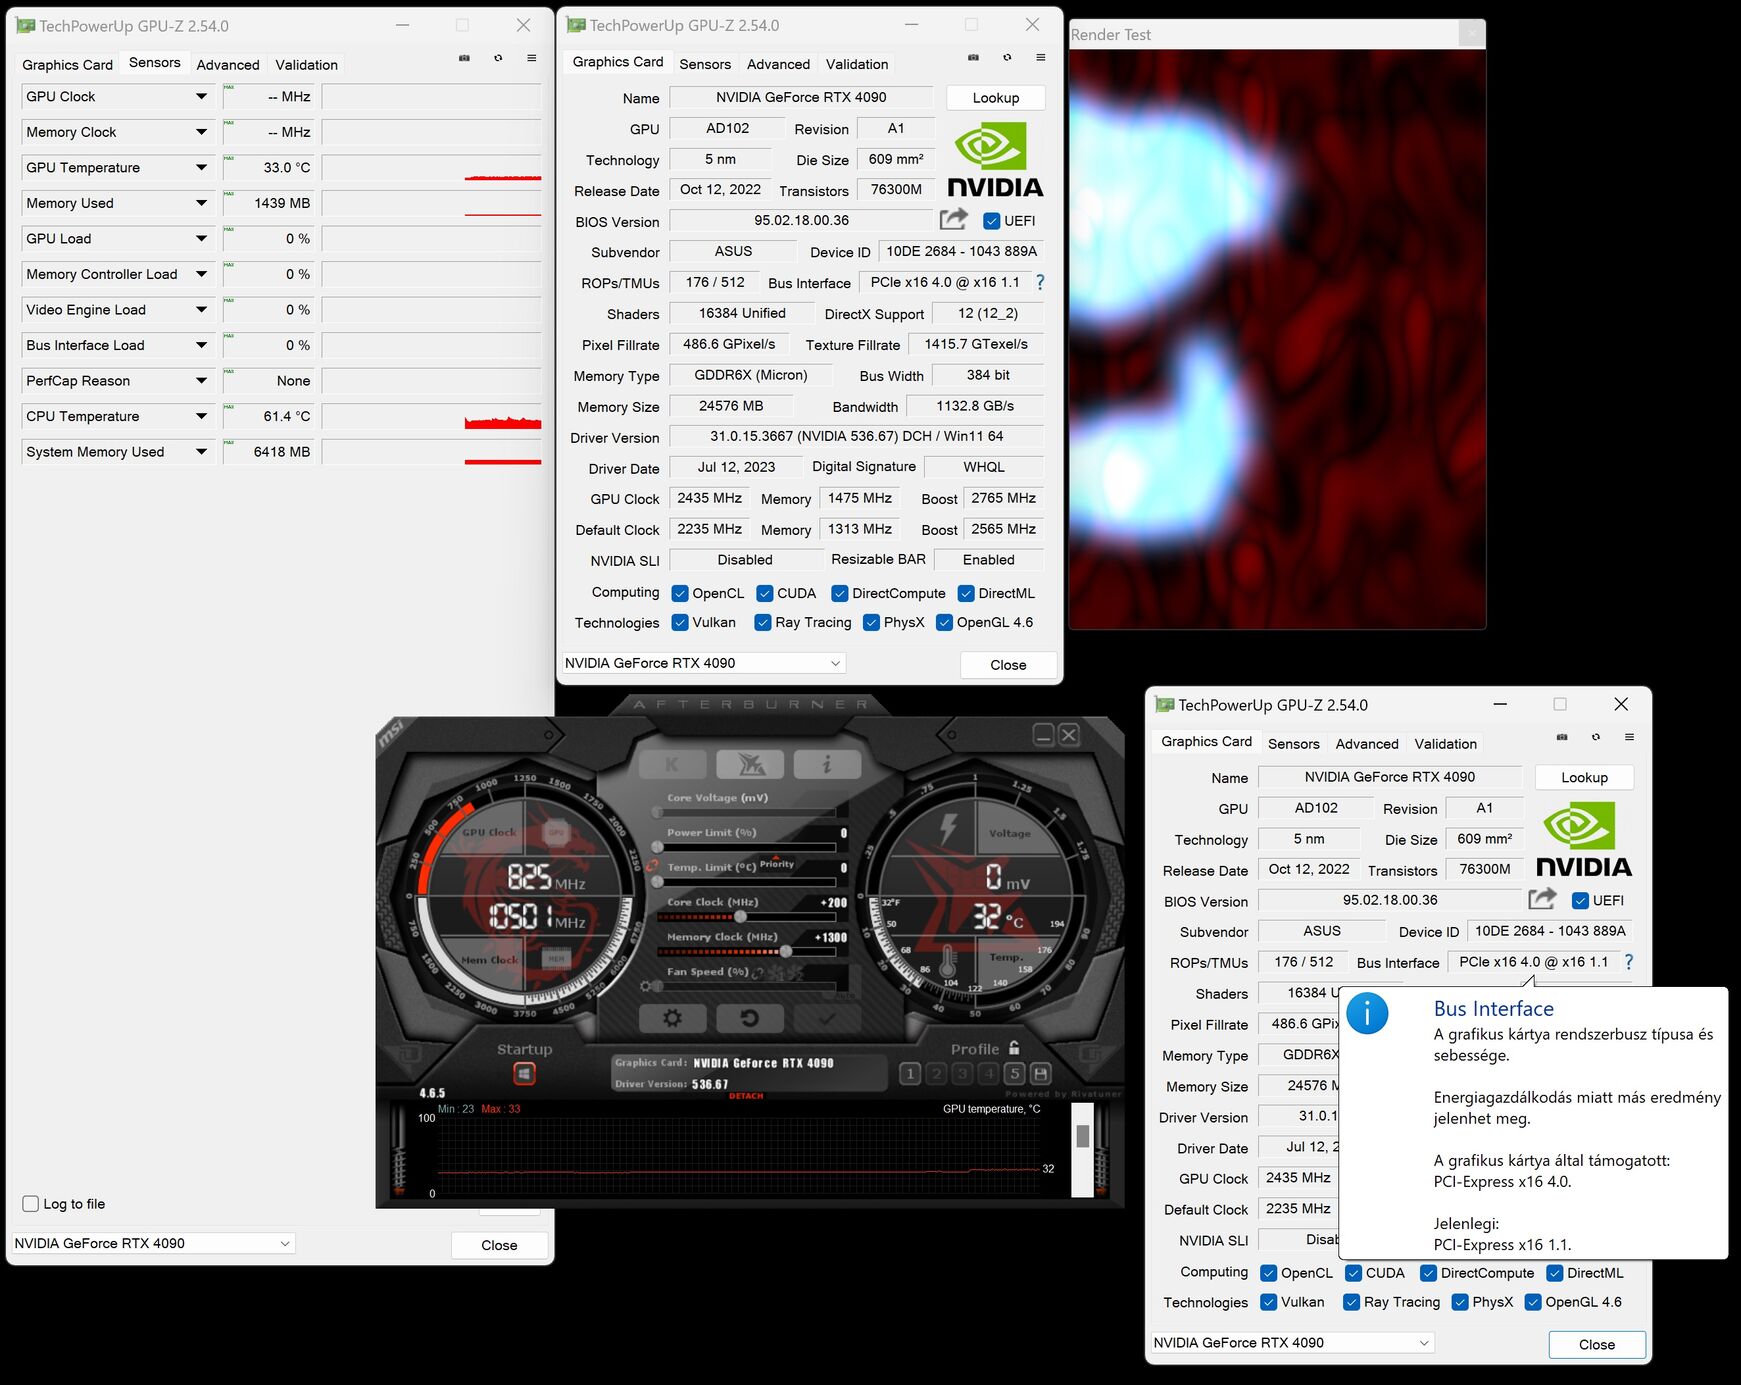Load profile slot 5 in Afterburner
The width and height of the screenshot is (1741, 1385).
(1014, 1074)
